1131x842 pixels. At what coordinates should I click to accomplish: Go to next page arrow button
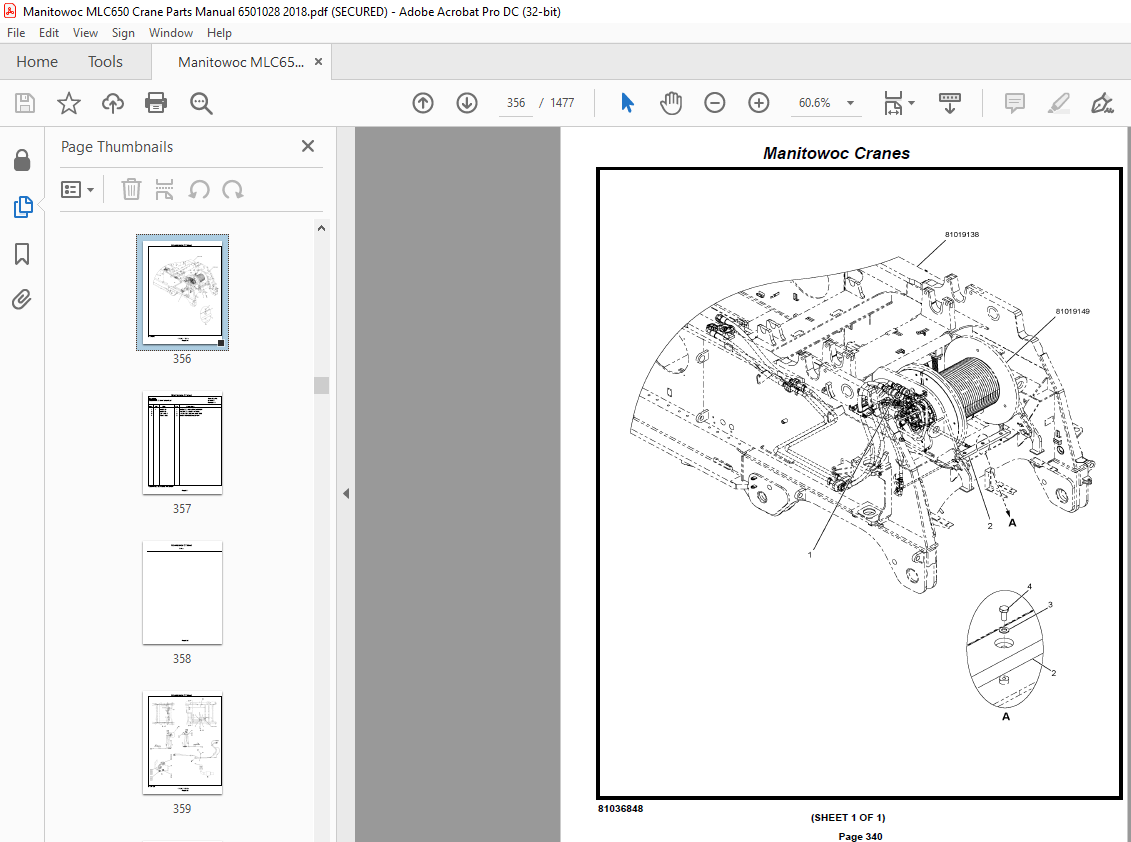click(467, 103)
